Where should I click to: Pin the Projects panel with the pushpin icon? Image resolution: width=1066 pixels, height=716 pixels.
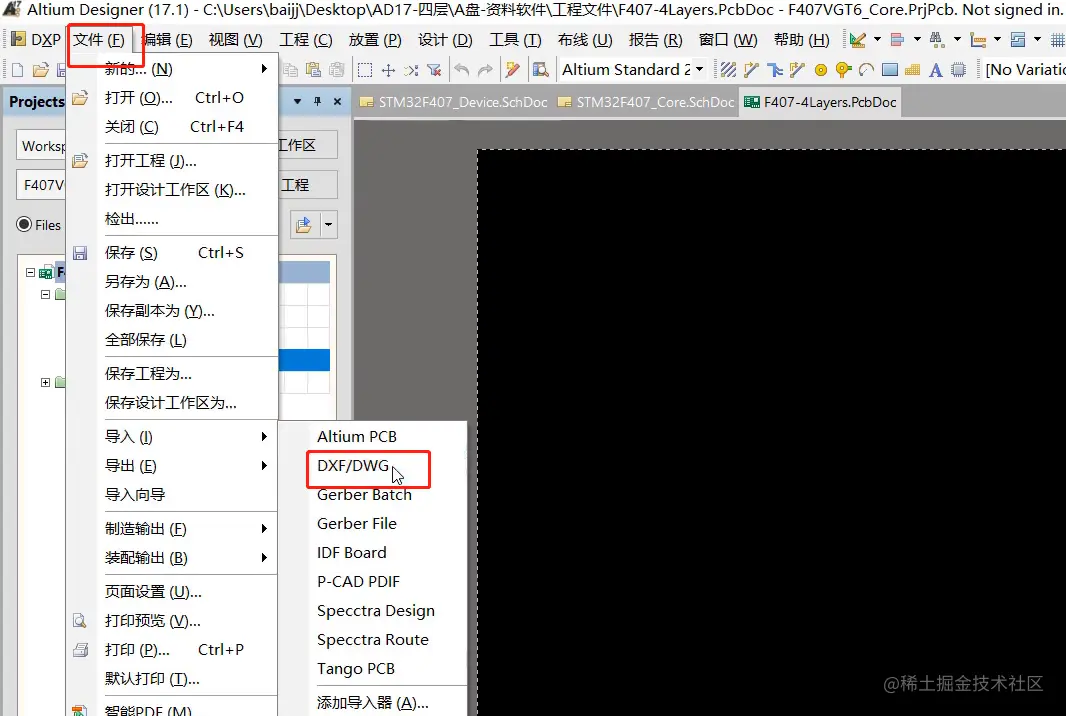(x=317, y=101)
